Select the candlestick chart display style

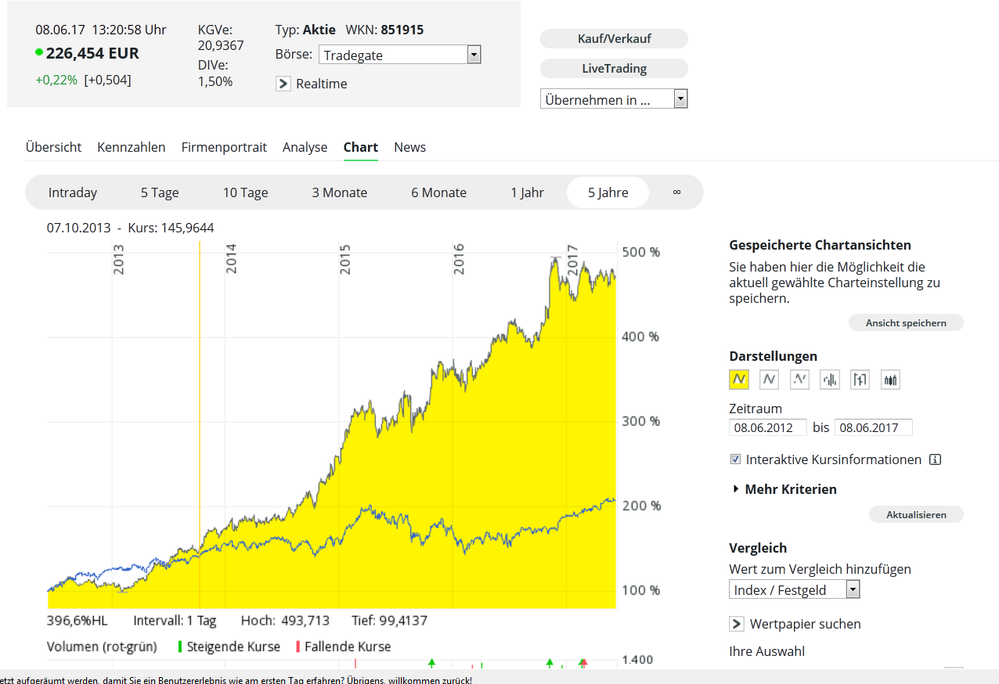[889, 379]
